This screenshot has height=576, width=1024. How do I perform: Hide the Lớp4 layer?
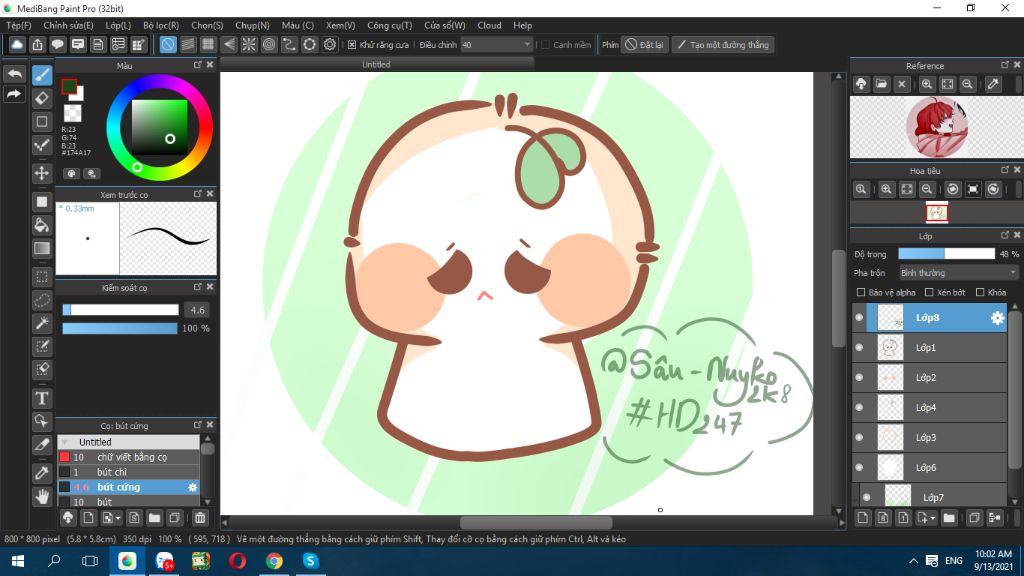click(859, 408)
